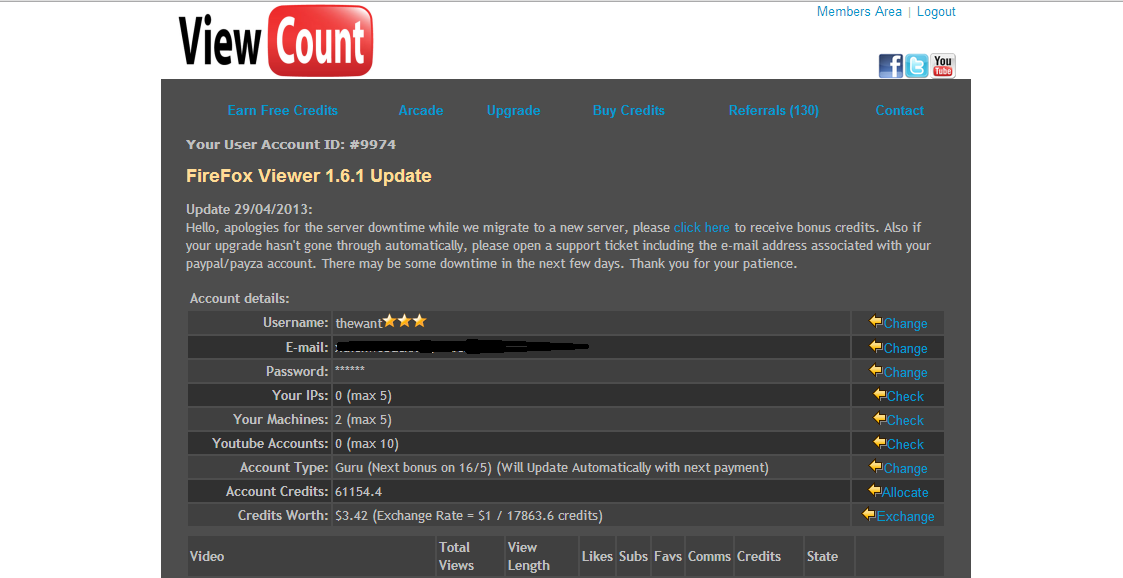Screen dimensions: 1123x578
Task: Click the arrow icon in Your IPs row
Action: click(879, 395)
